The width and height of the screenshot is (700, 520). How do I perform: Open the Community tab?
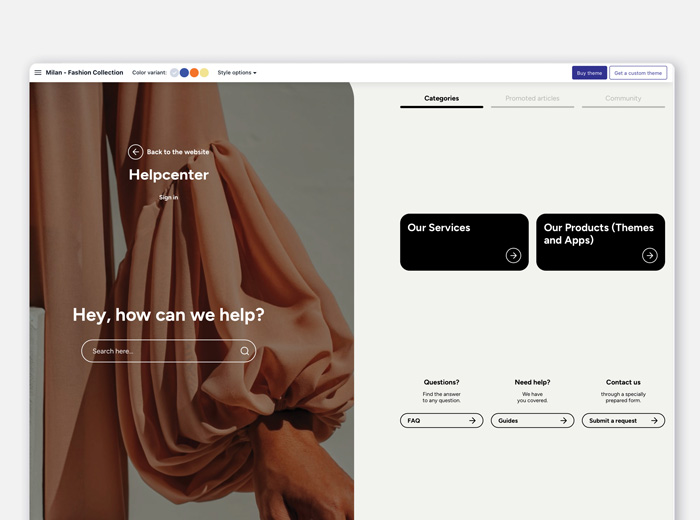pos(623,99)
